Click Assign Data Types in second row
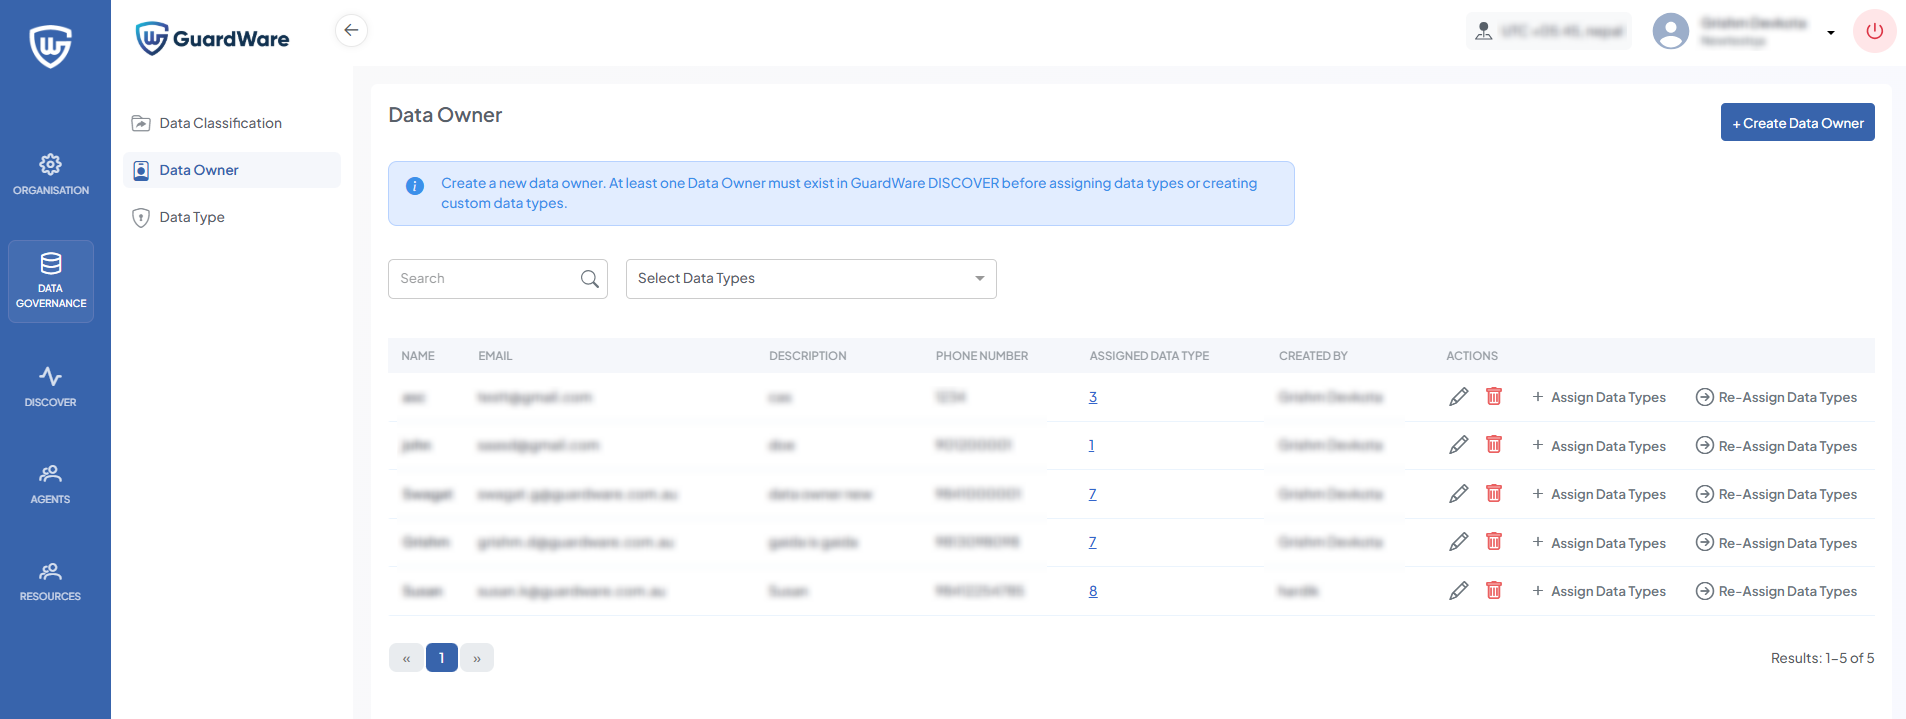Screen dimensions: 1906x719 [x=1599, y=446]
